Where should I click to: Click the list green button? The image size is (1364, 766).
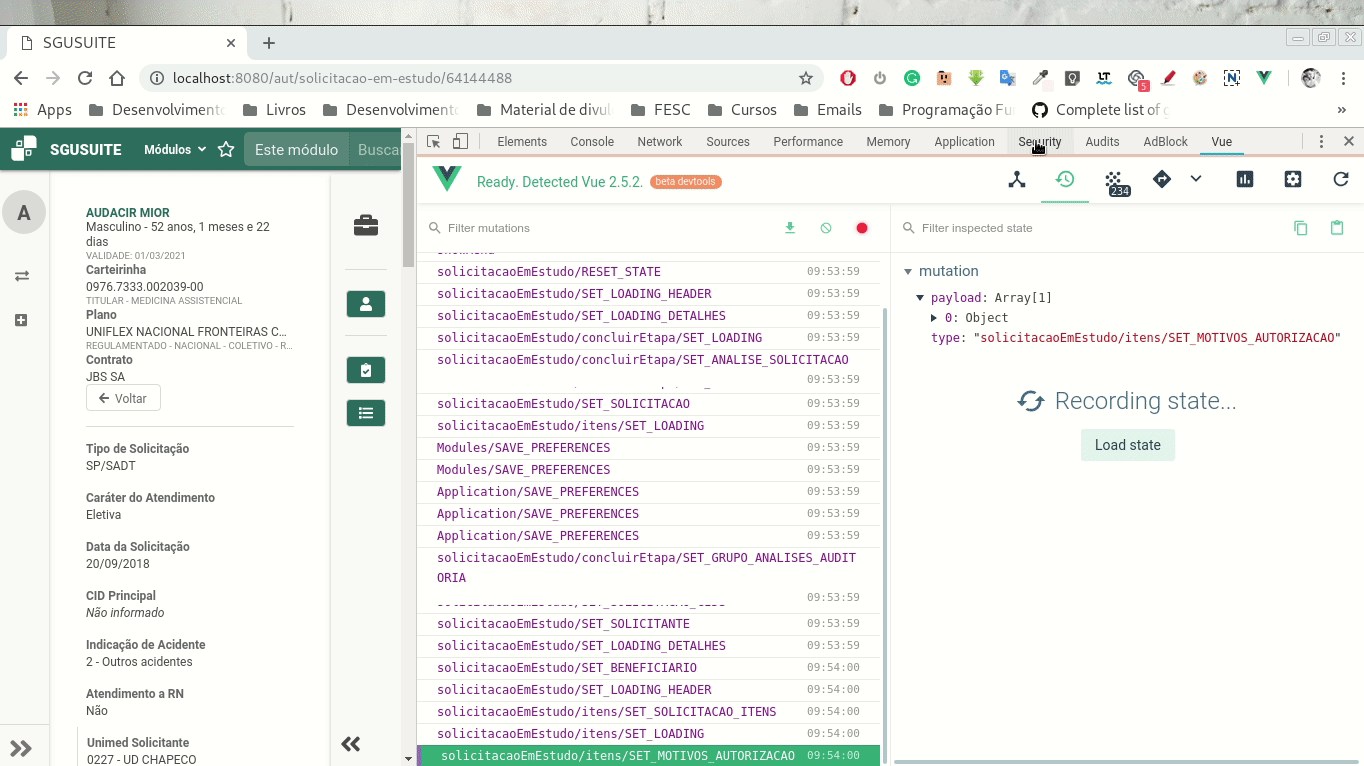click(366, 412)
